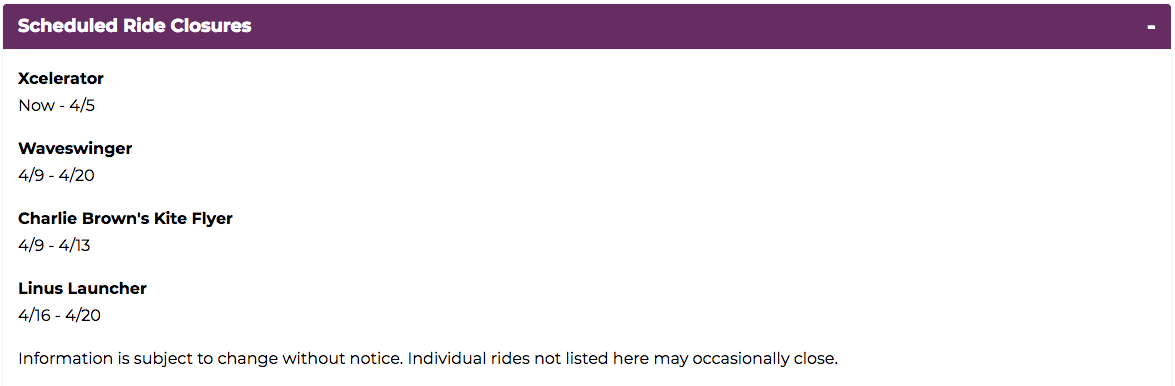Select the Waveswinger ride name
The image size is (1175, 386).
tap(75, 148)
